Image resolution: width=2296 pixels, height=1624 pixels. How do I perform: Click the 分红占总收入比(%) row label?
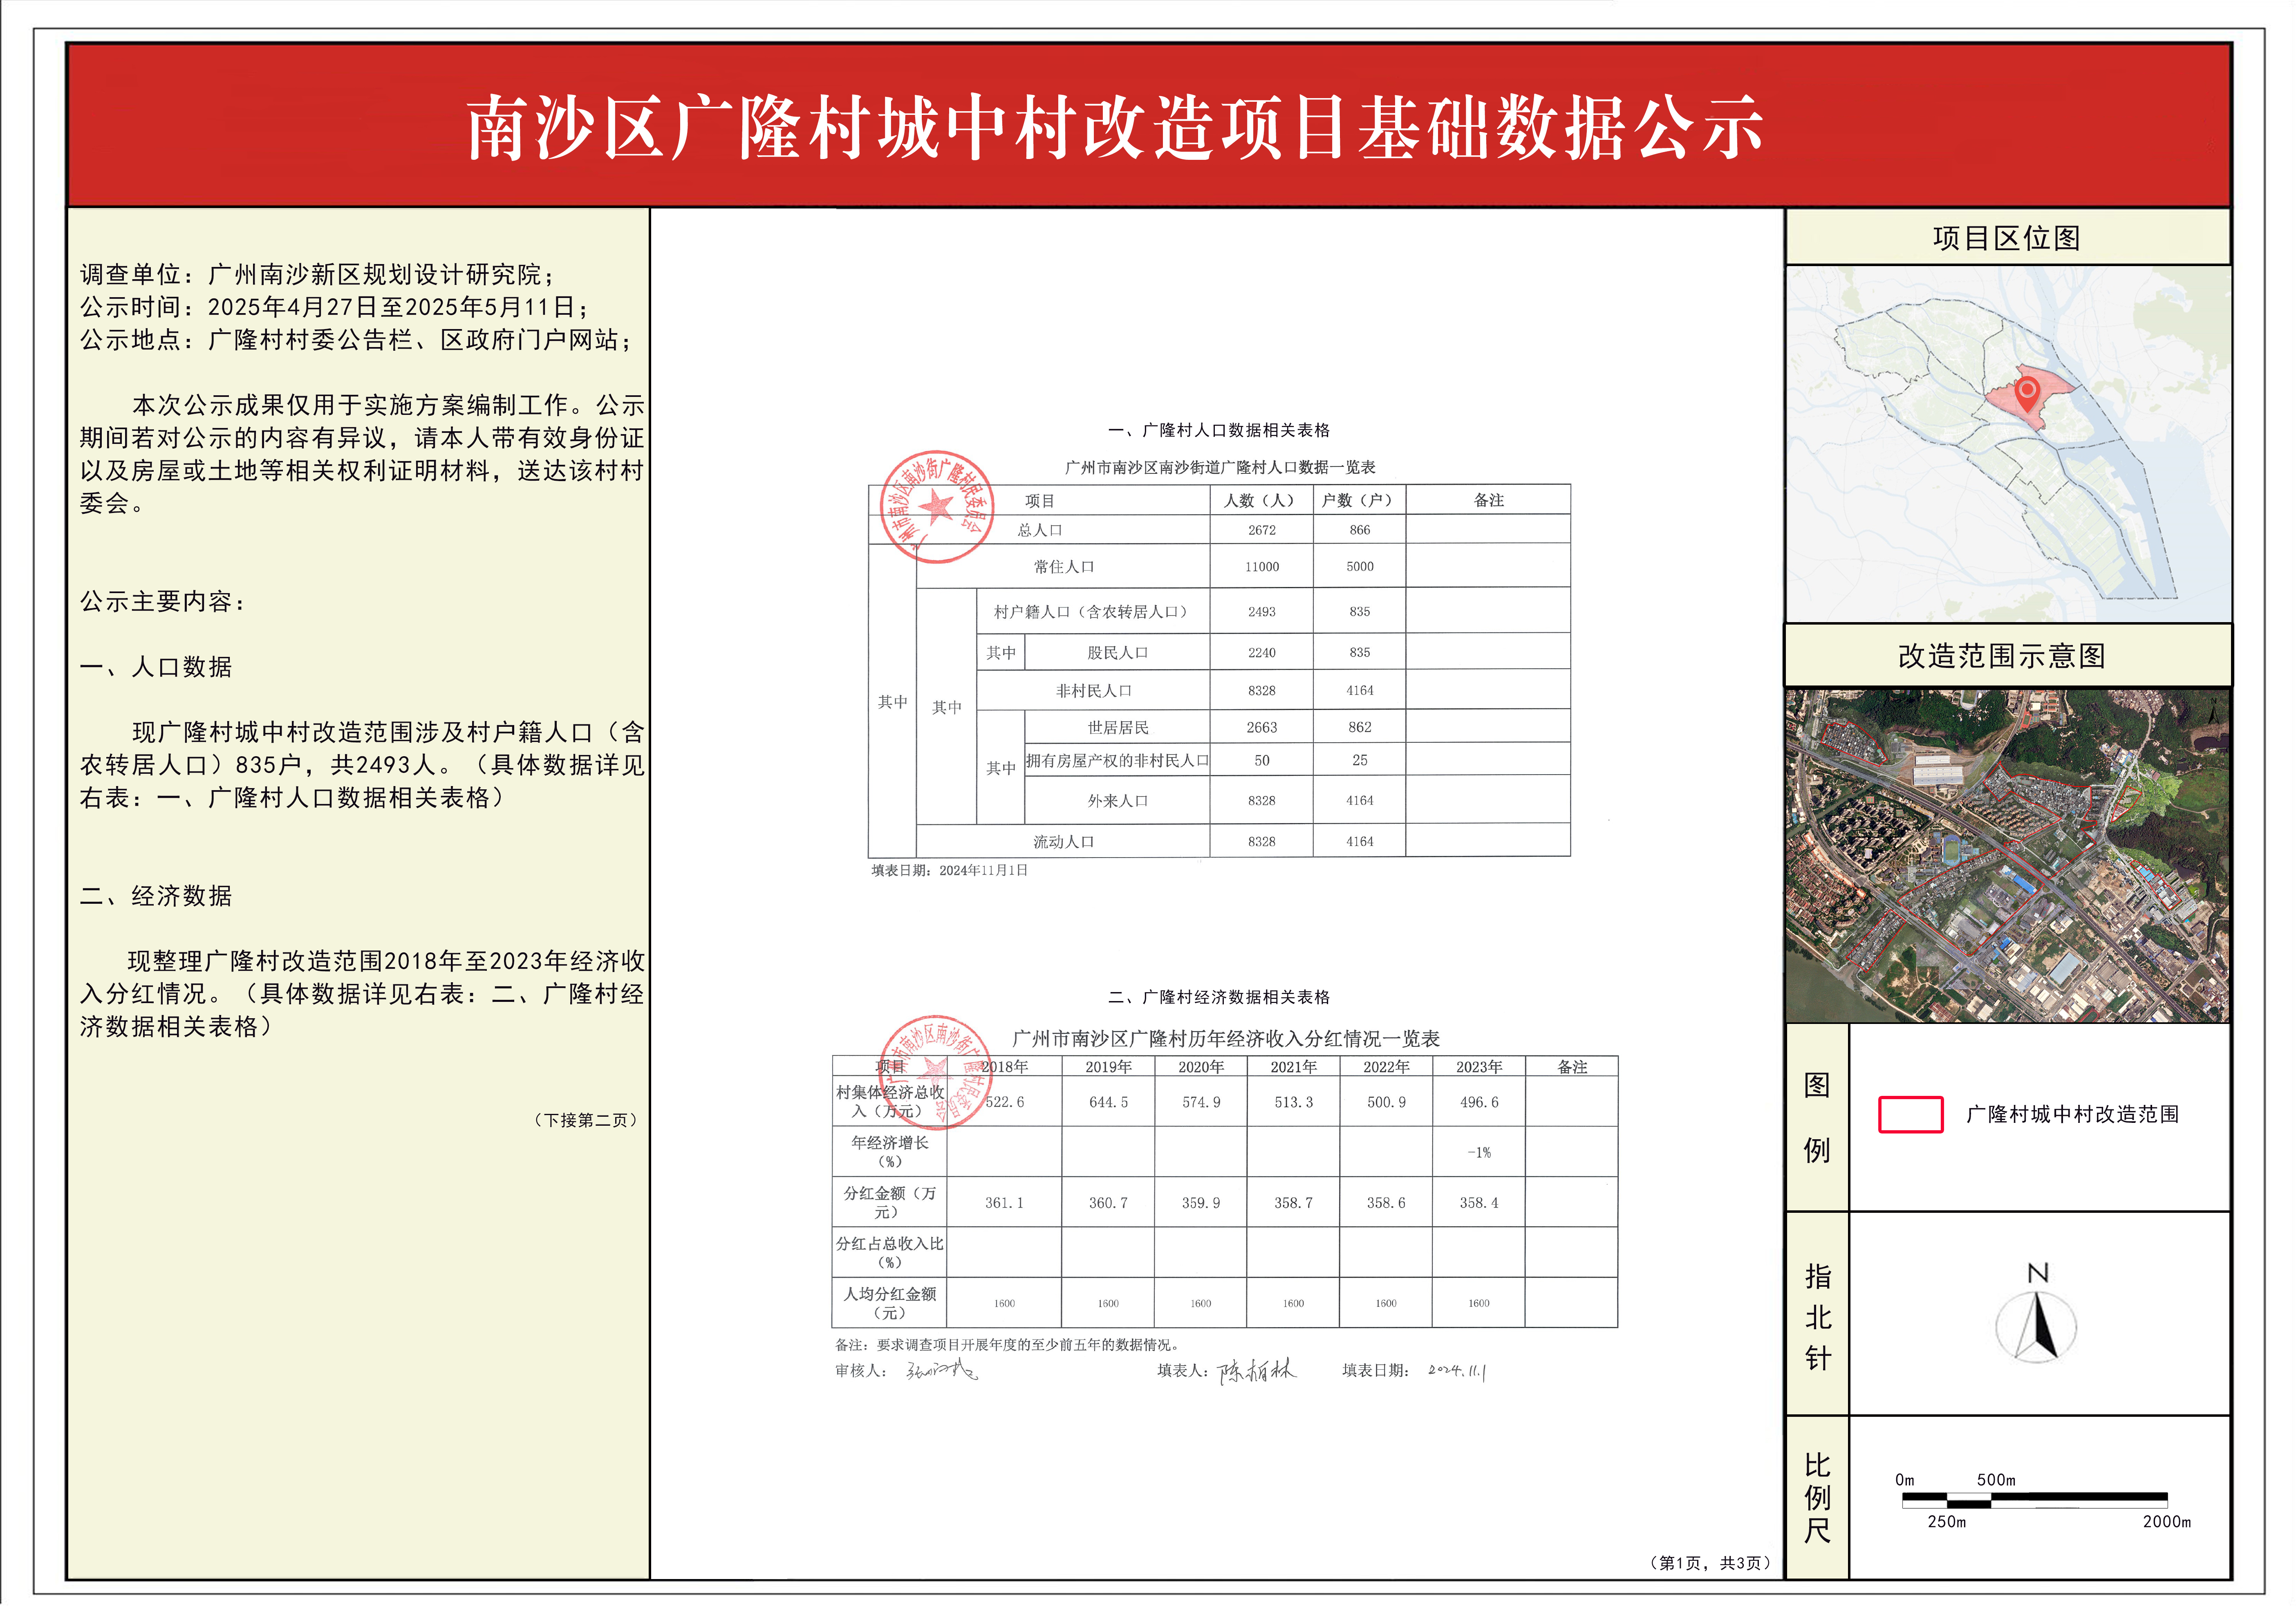coord(889,1253)
